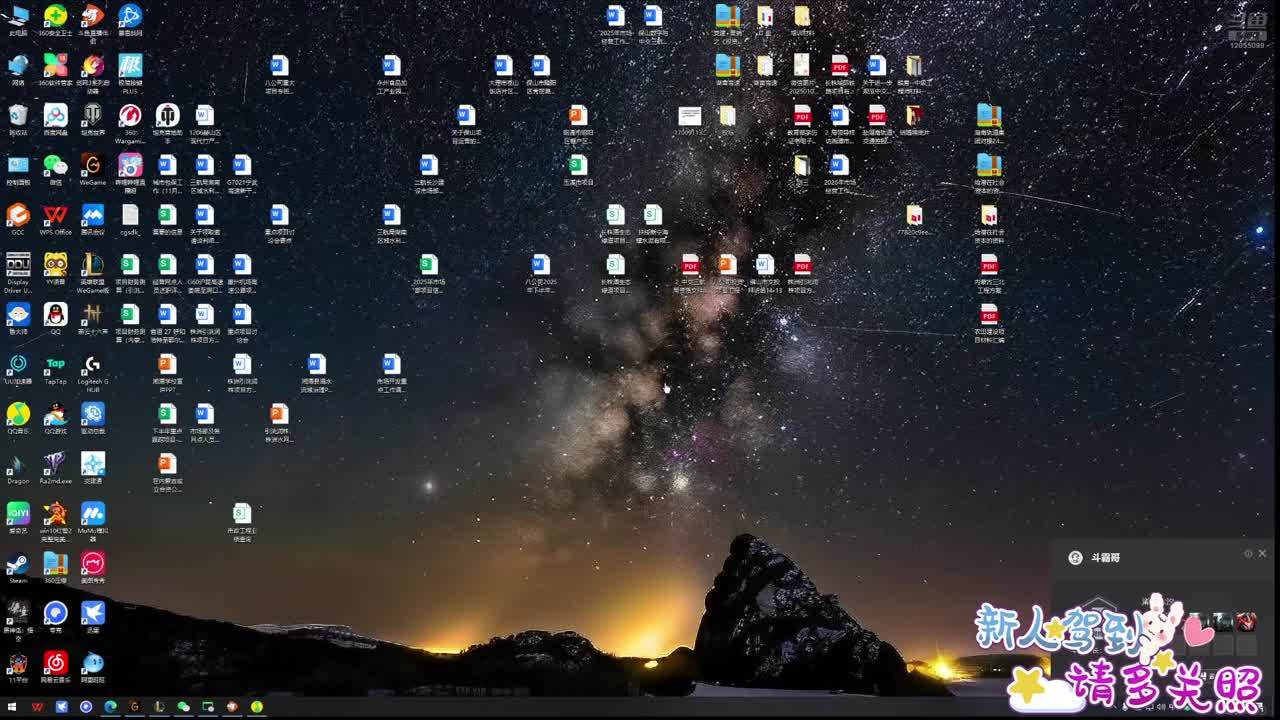Open Microsoft Edge from the taskbar
Image resolution: width=1280 pixels, height=720 pixels.
point(110,707)
